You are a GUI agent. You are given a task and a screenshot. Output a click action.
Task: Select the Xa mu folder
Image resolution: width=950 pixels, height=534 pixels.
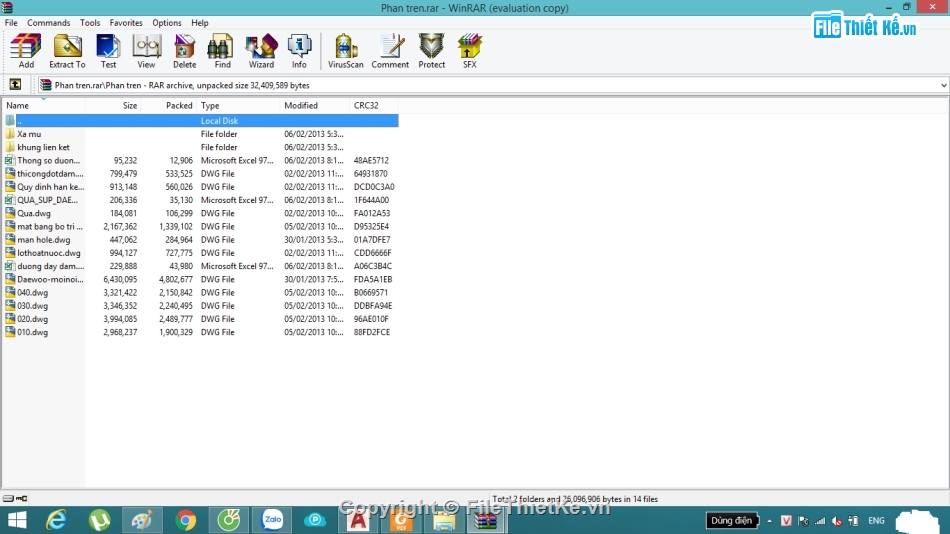point(201,134)
